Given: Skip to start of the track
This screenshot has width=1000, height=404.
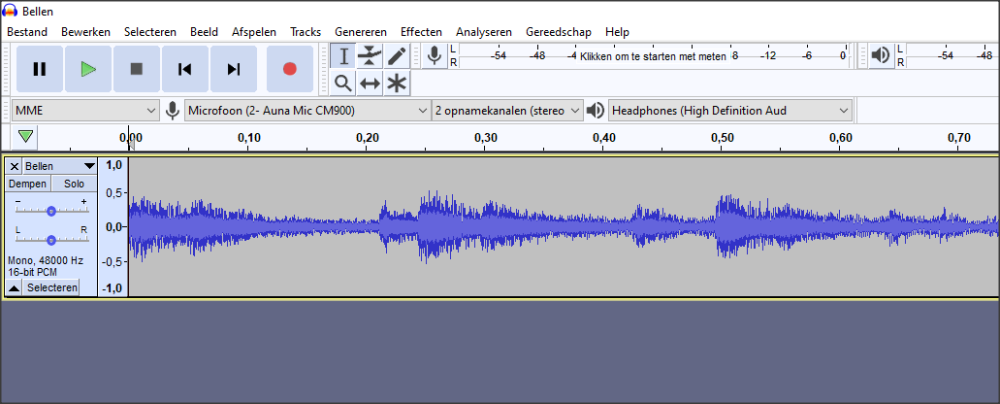Looking at the screenshot, I should (x=185, y=69).
